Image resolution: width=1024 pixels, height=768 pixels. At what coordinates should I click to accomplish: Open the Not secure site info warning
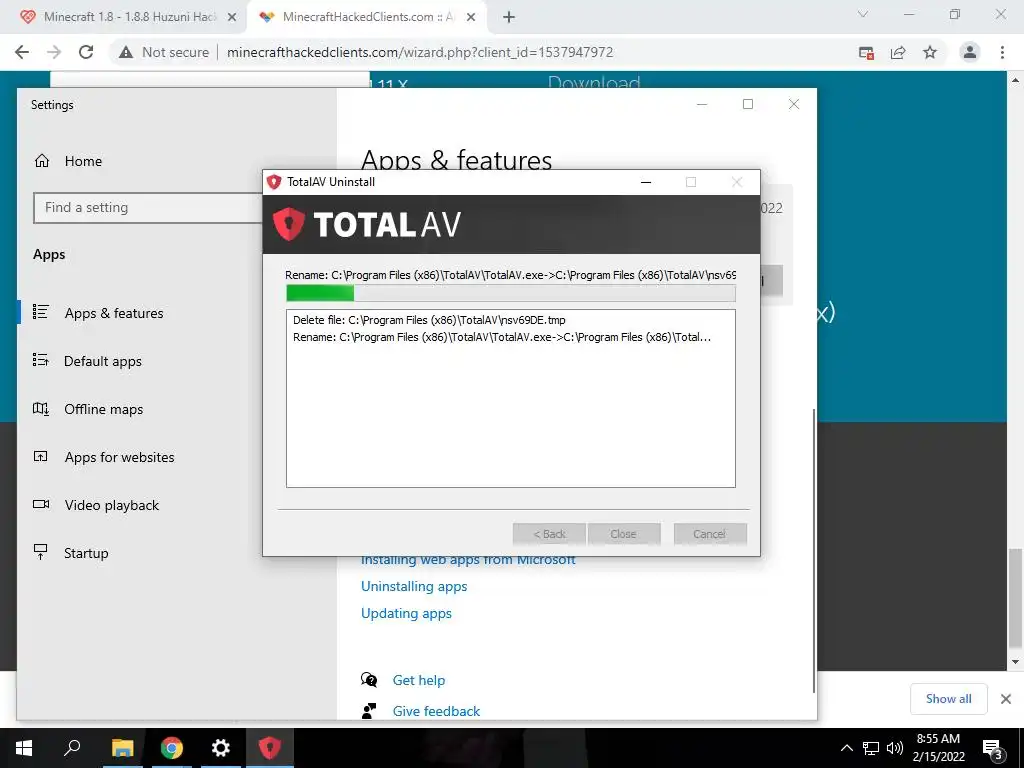[164, 52]
